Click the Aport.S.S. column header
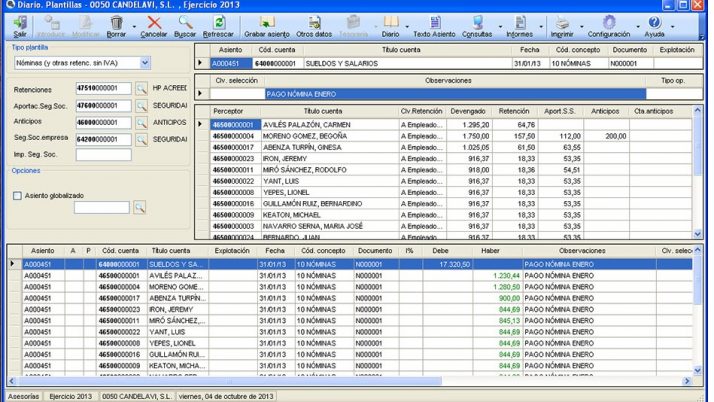Image resolution: width=714 pixels, height=402 pixels. coord(560,111)
